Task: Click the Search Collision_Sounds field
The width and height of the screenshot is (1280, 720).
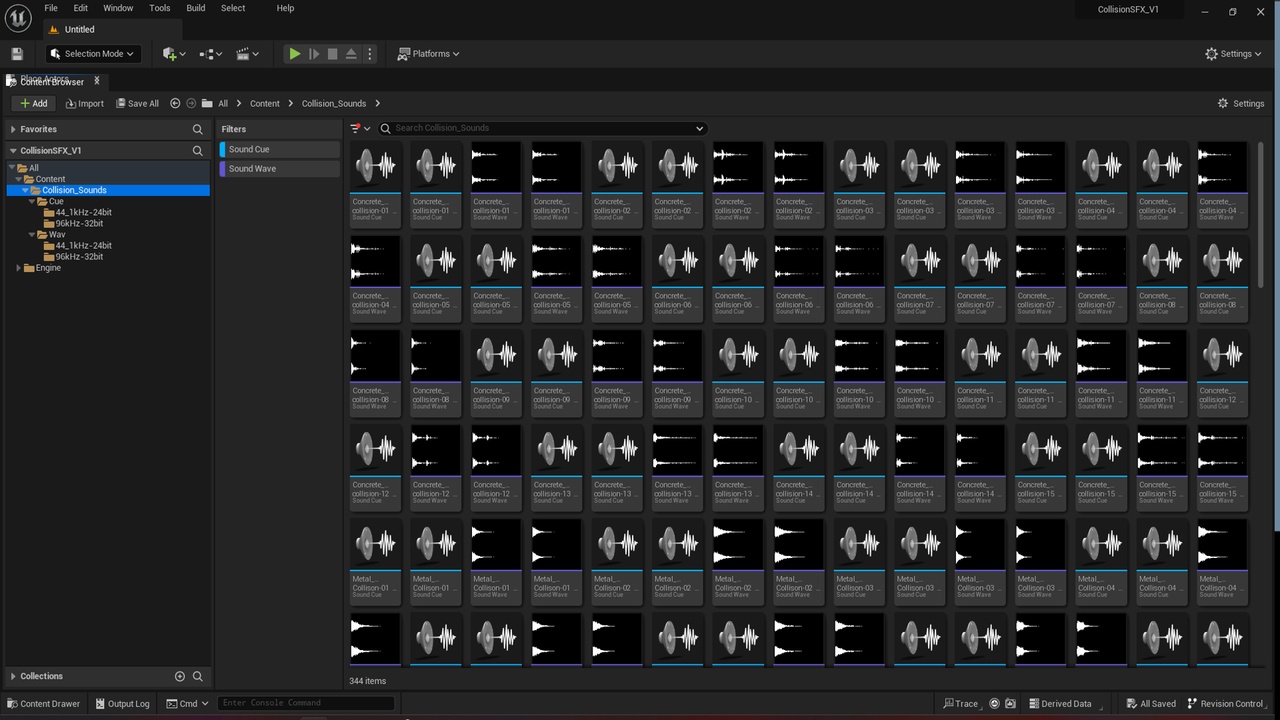Action: 542,128
